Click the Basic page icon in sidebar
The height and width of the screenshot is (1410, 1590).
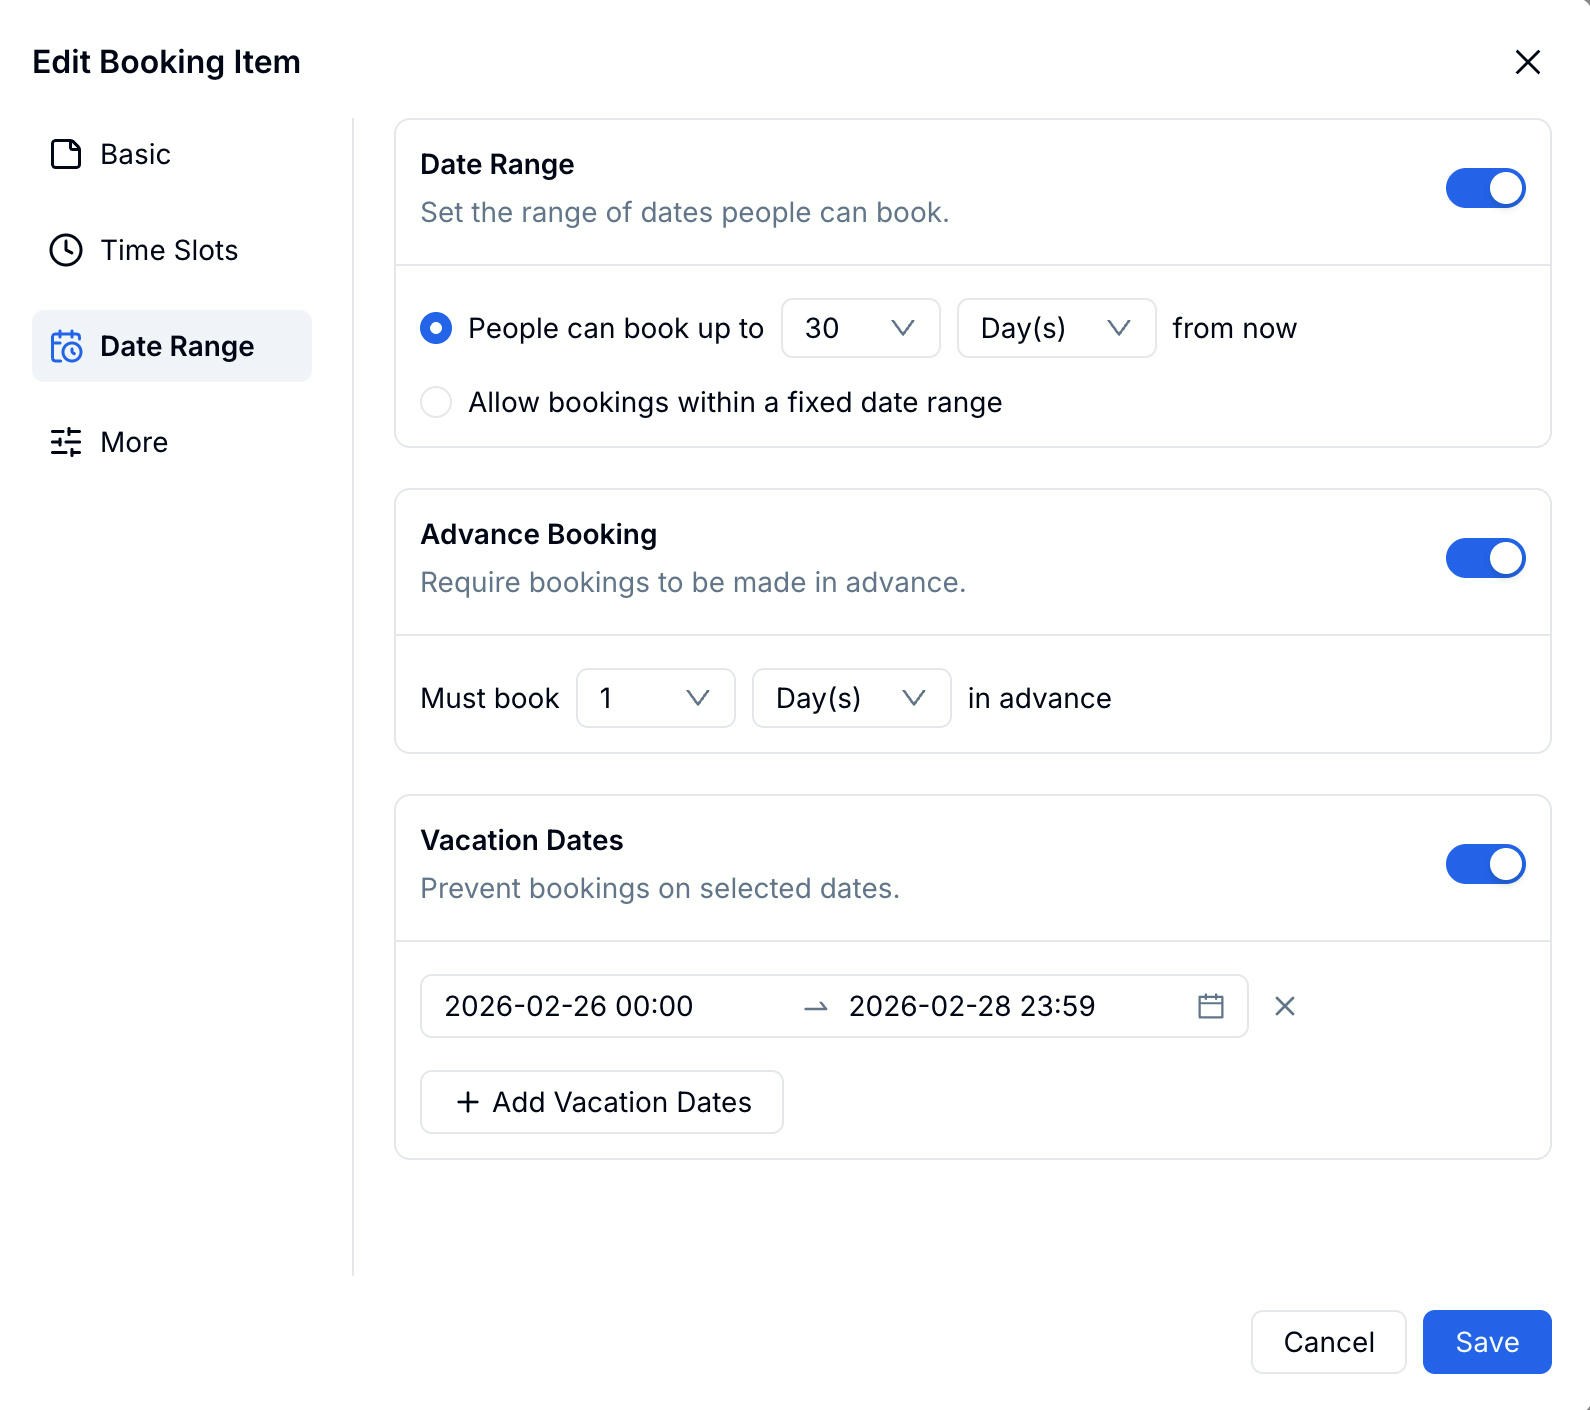[x=66, y=154]
